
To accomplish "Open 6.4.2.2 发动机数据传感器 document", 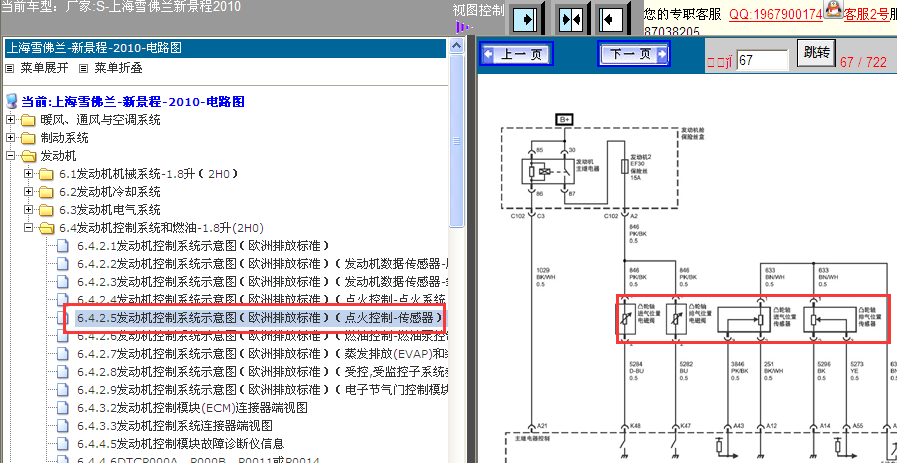I will click(x=261, y=263).
